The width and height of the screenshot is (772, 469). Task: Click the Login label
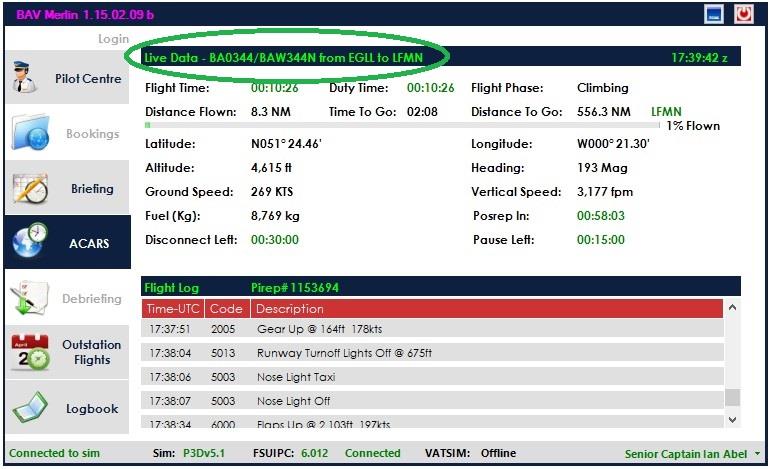[x=113, y=39]
